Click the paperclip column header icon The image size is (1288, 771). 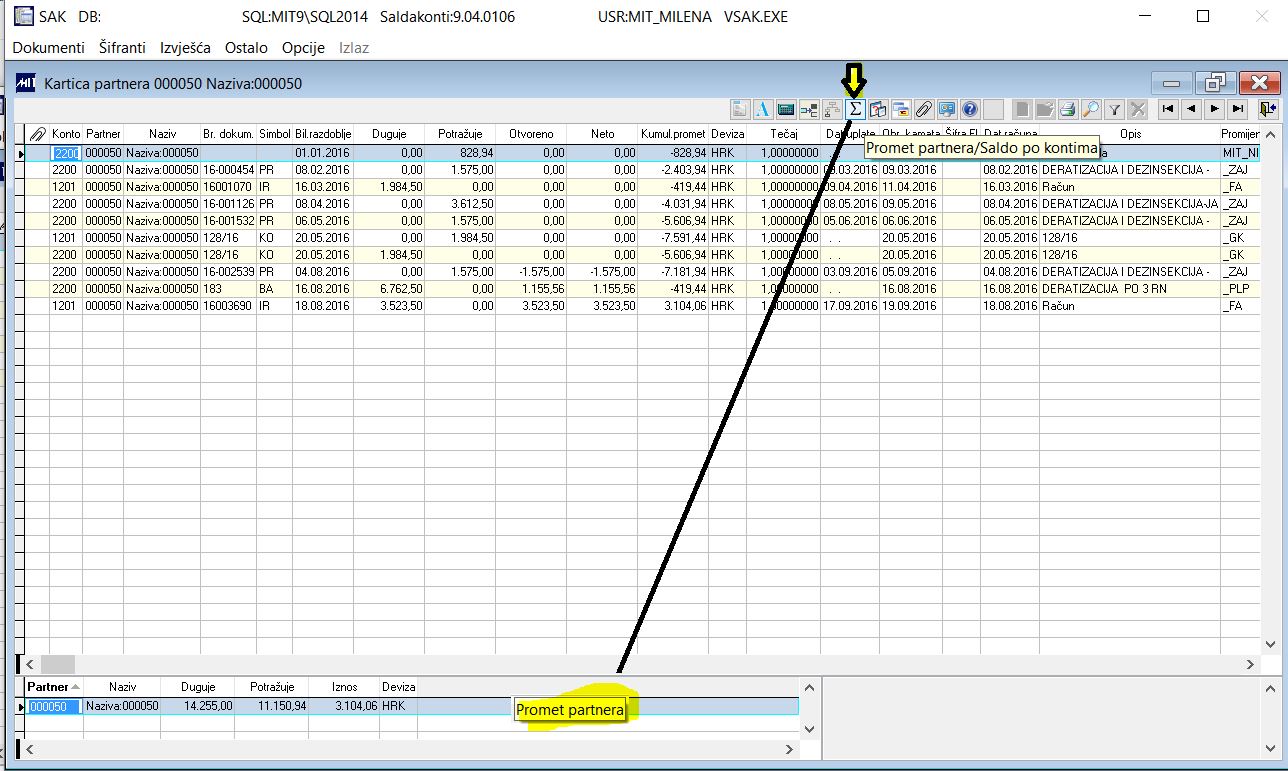click(x=37, y=133)
